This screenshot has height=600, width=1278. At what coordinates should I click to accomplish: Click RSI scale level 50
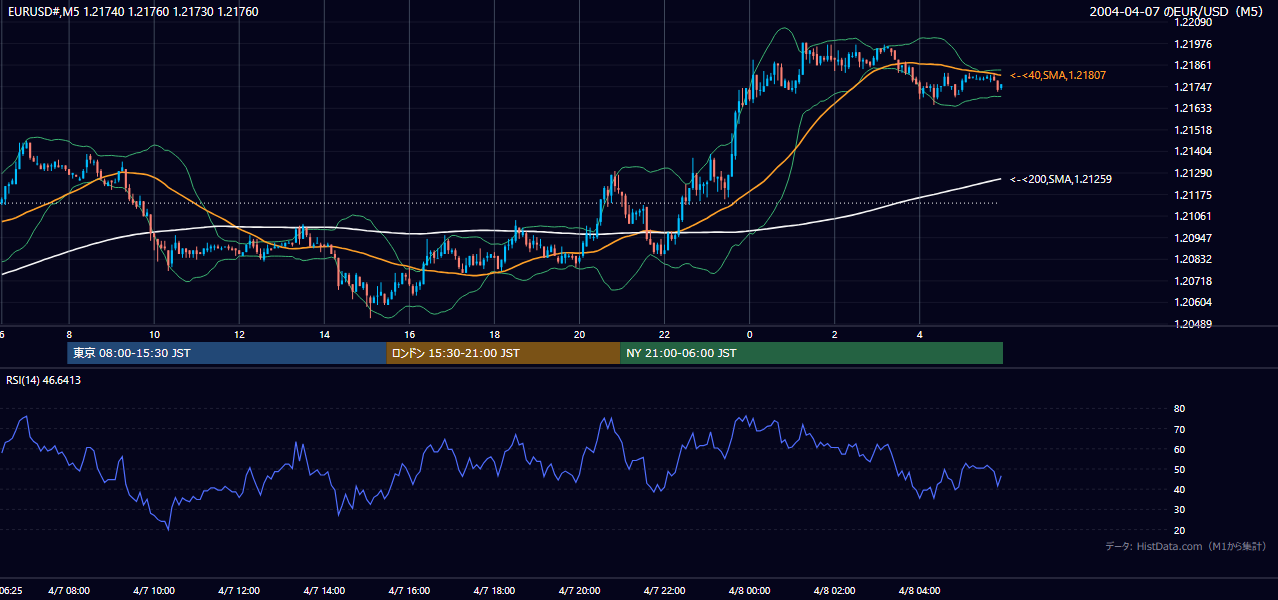click(x=1179, y=469)
